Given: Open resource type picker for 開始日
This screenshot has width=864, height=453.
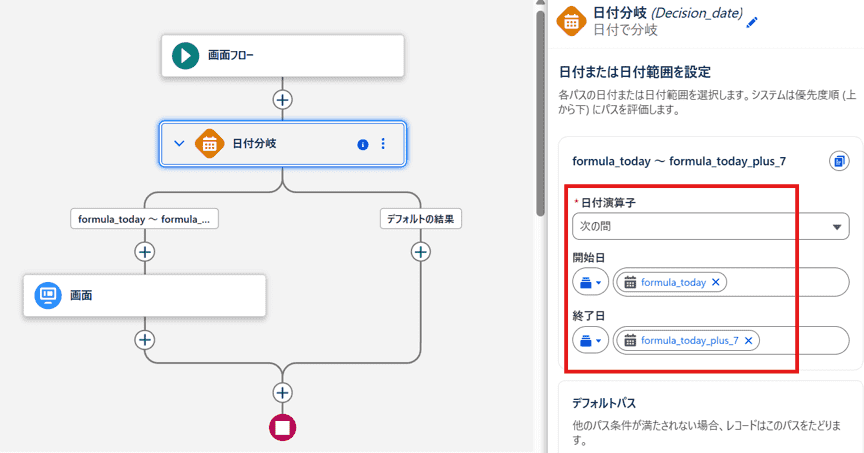Looking at the screenshot, I should point(591,282).
